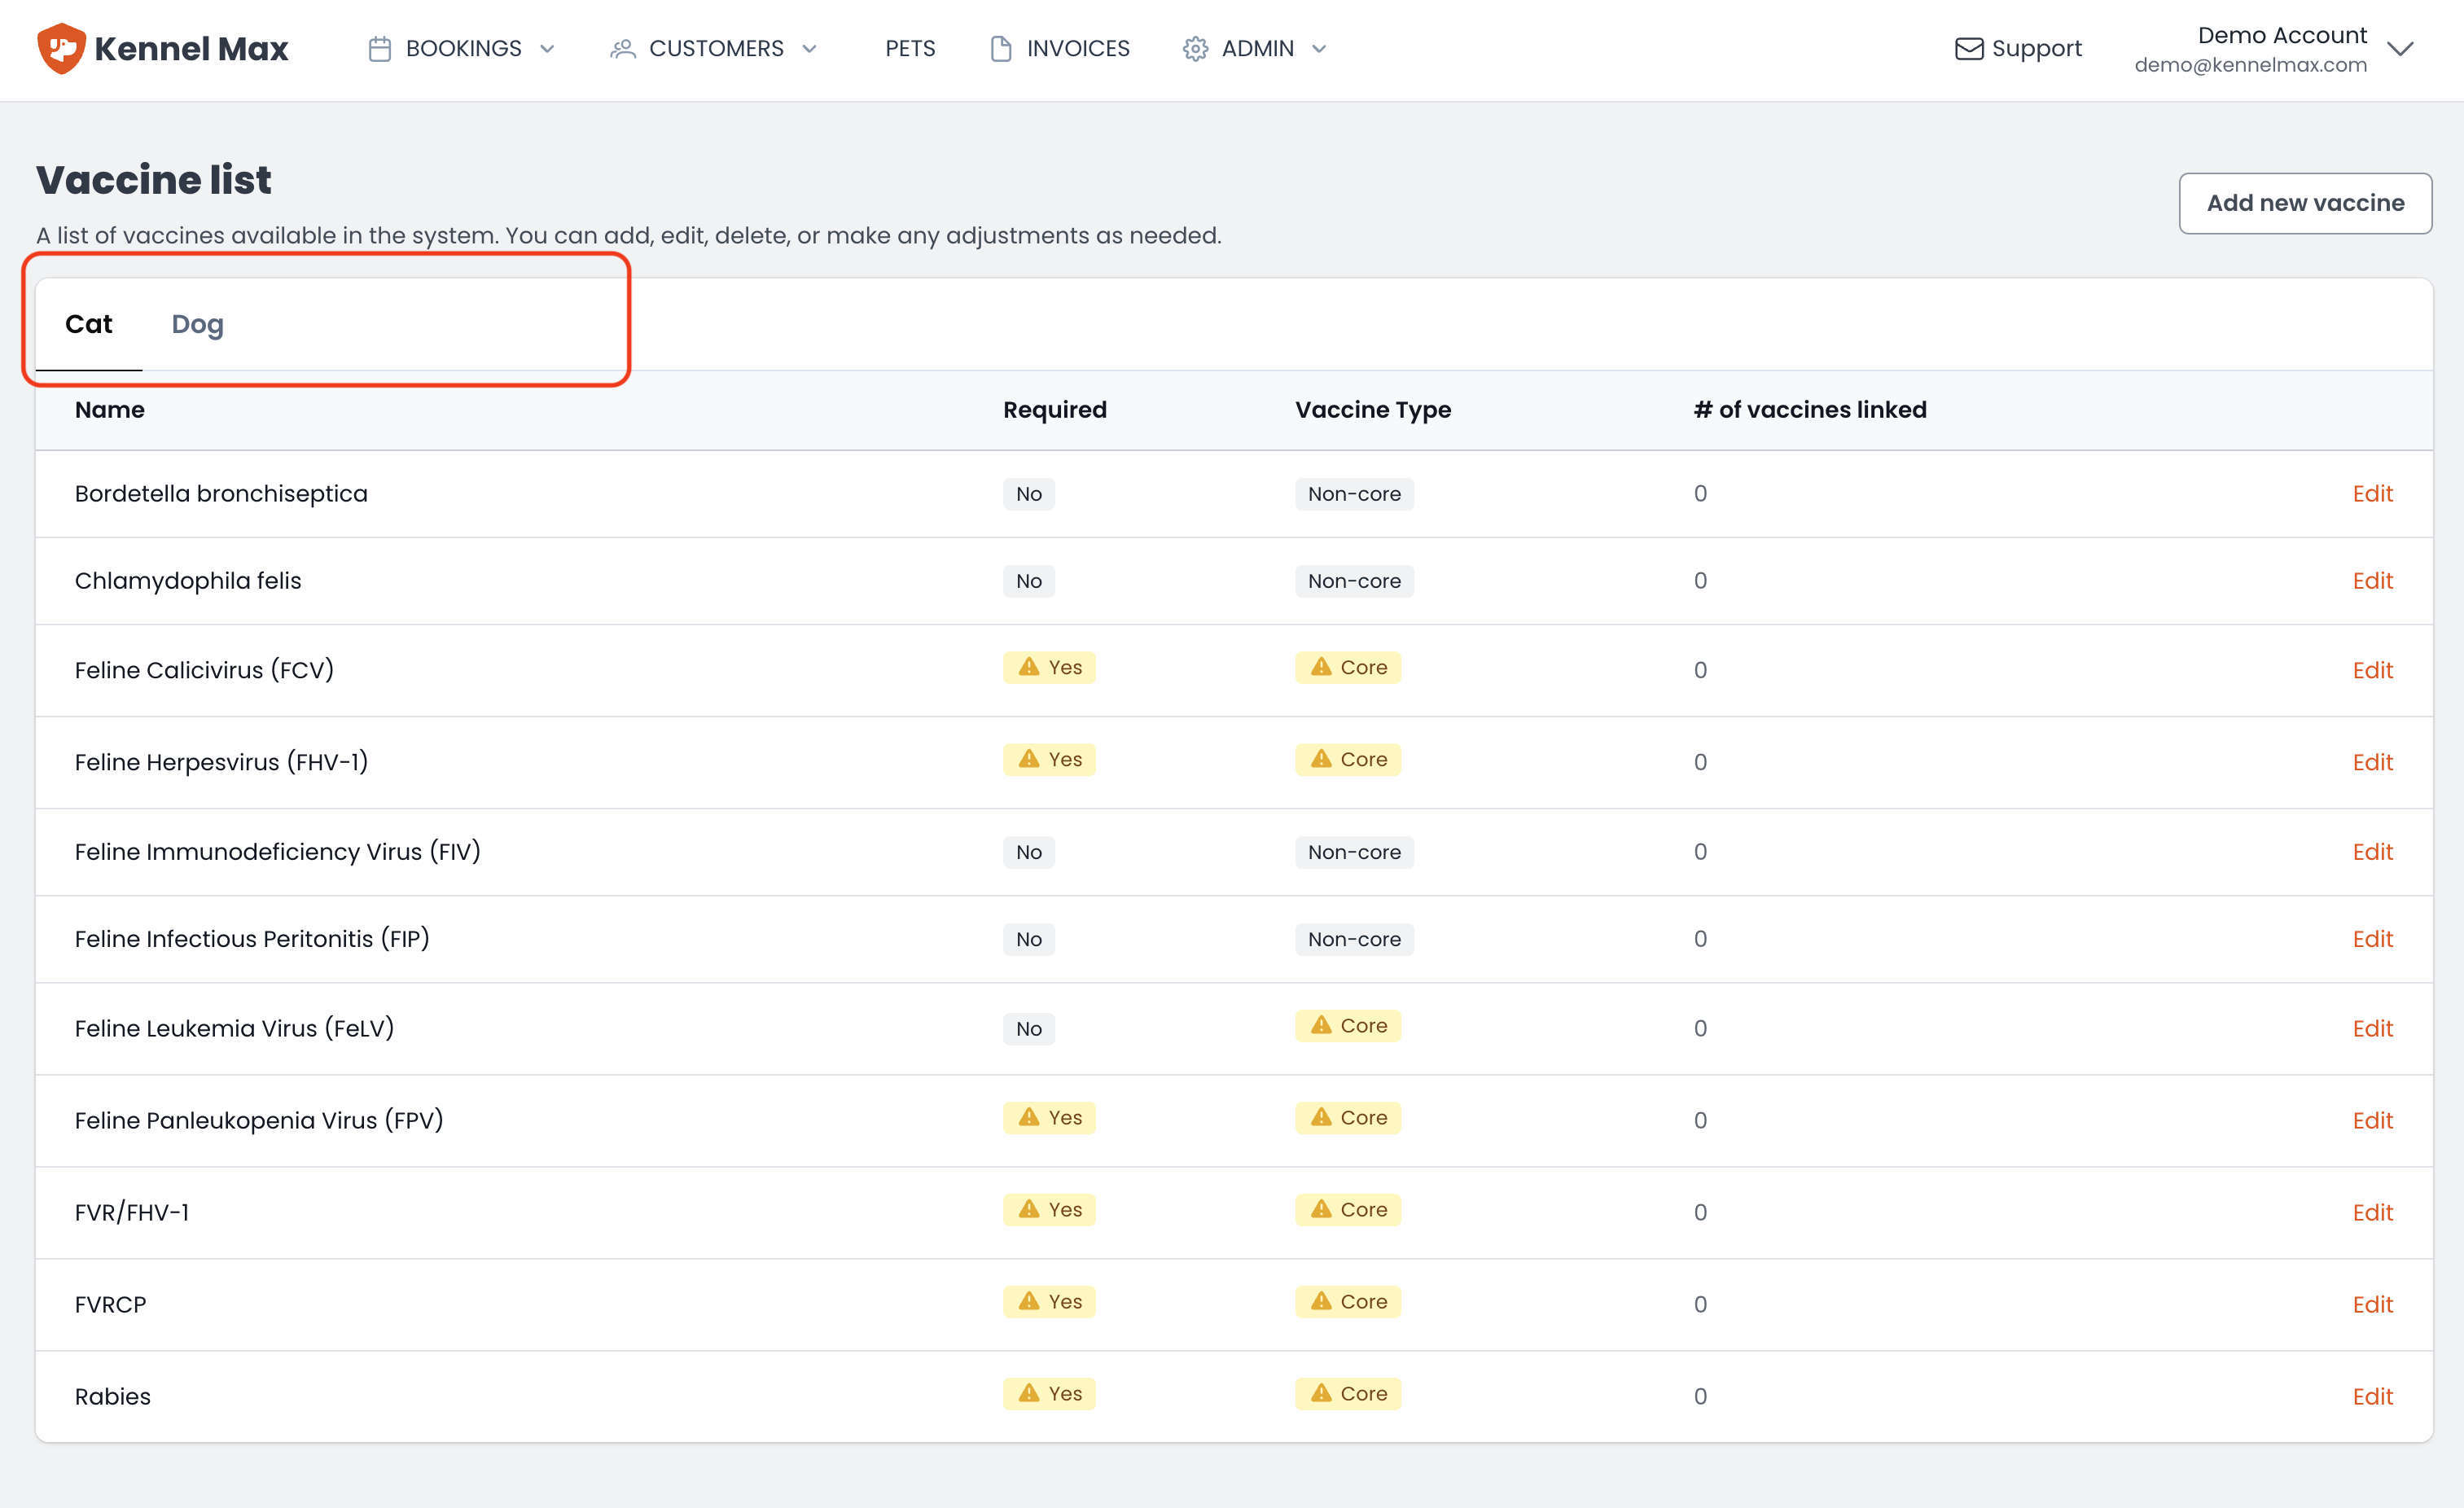The image size is (2464, 1508).
Task: Click the Feline Calicivirus Yes warning icon
Action: tap(1029, 667)
